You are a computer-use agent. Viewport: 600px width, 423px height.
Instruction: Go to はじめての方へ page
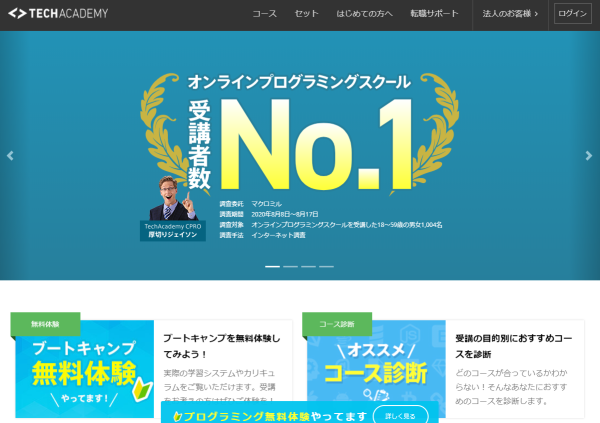[364, 13]
